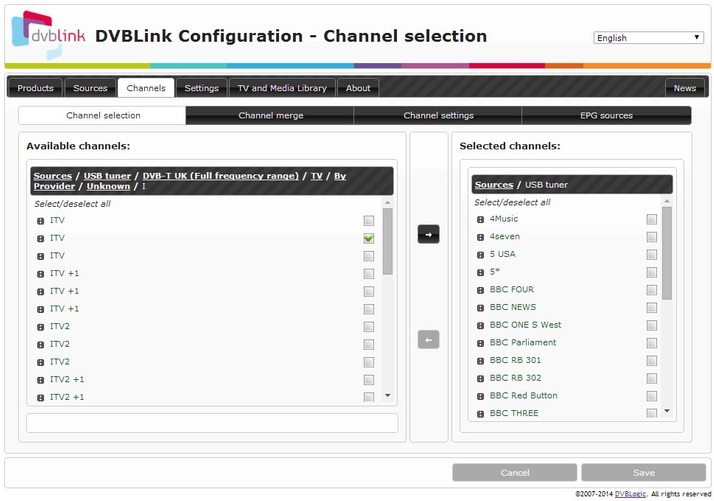Tick the BBC ONE S West checkbox

[x=652, y=325]
